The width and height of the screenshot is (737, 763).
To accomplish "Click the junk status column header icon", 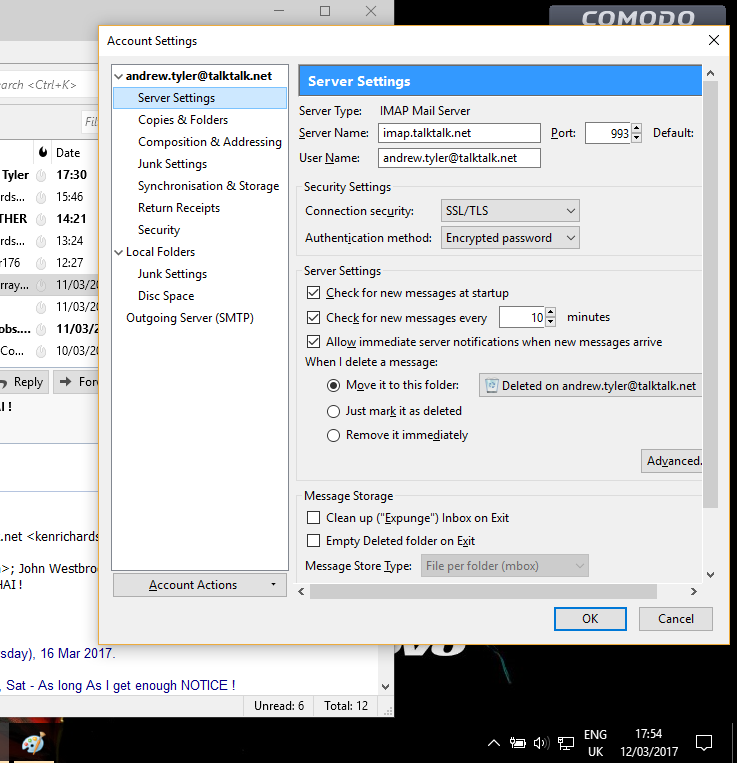I will pyautogui.click(x=42, y=153).
